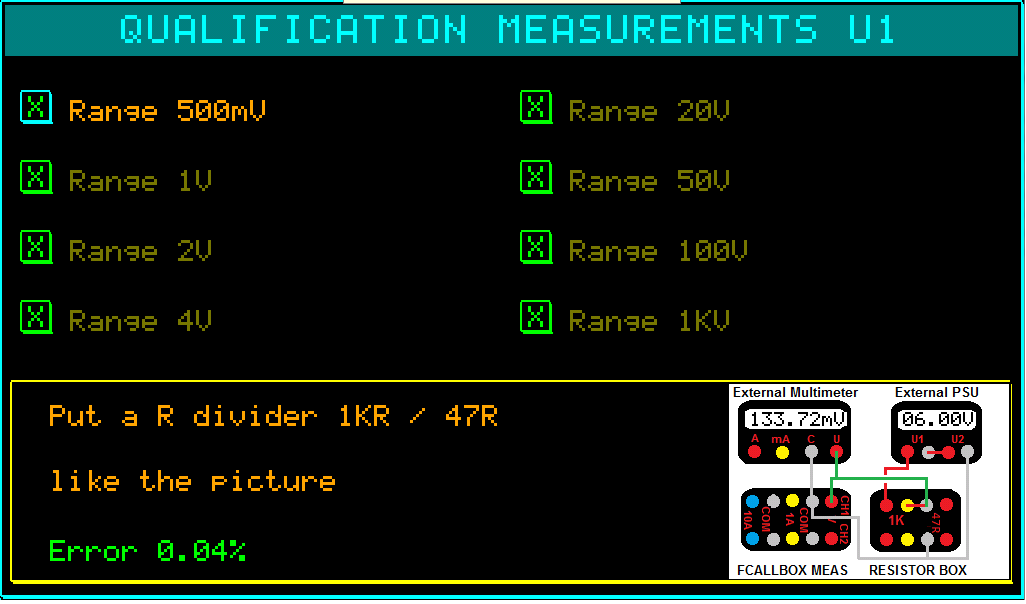
Task: Click the "FCALLBOX MEAS" label
Action: click(792, 571)
